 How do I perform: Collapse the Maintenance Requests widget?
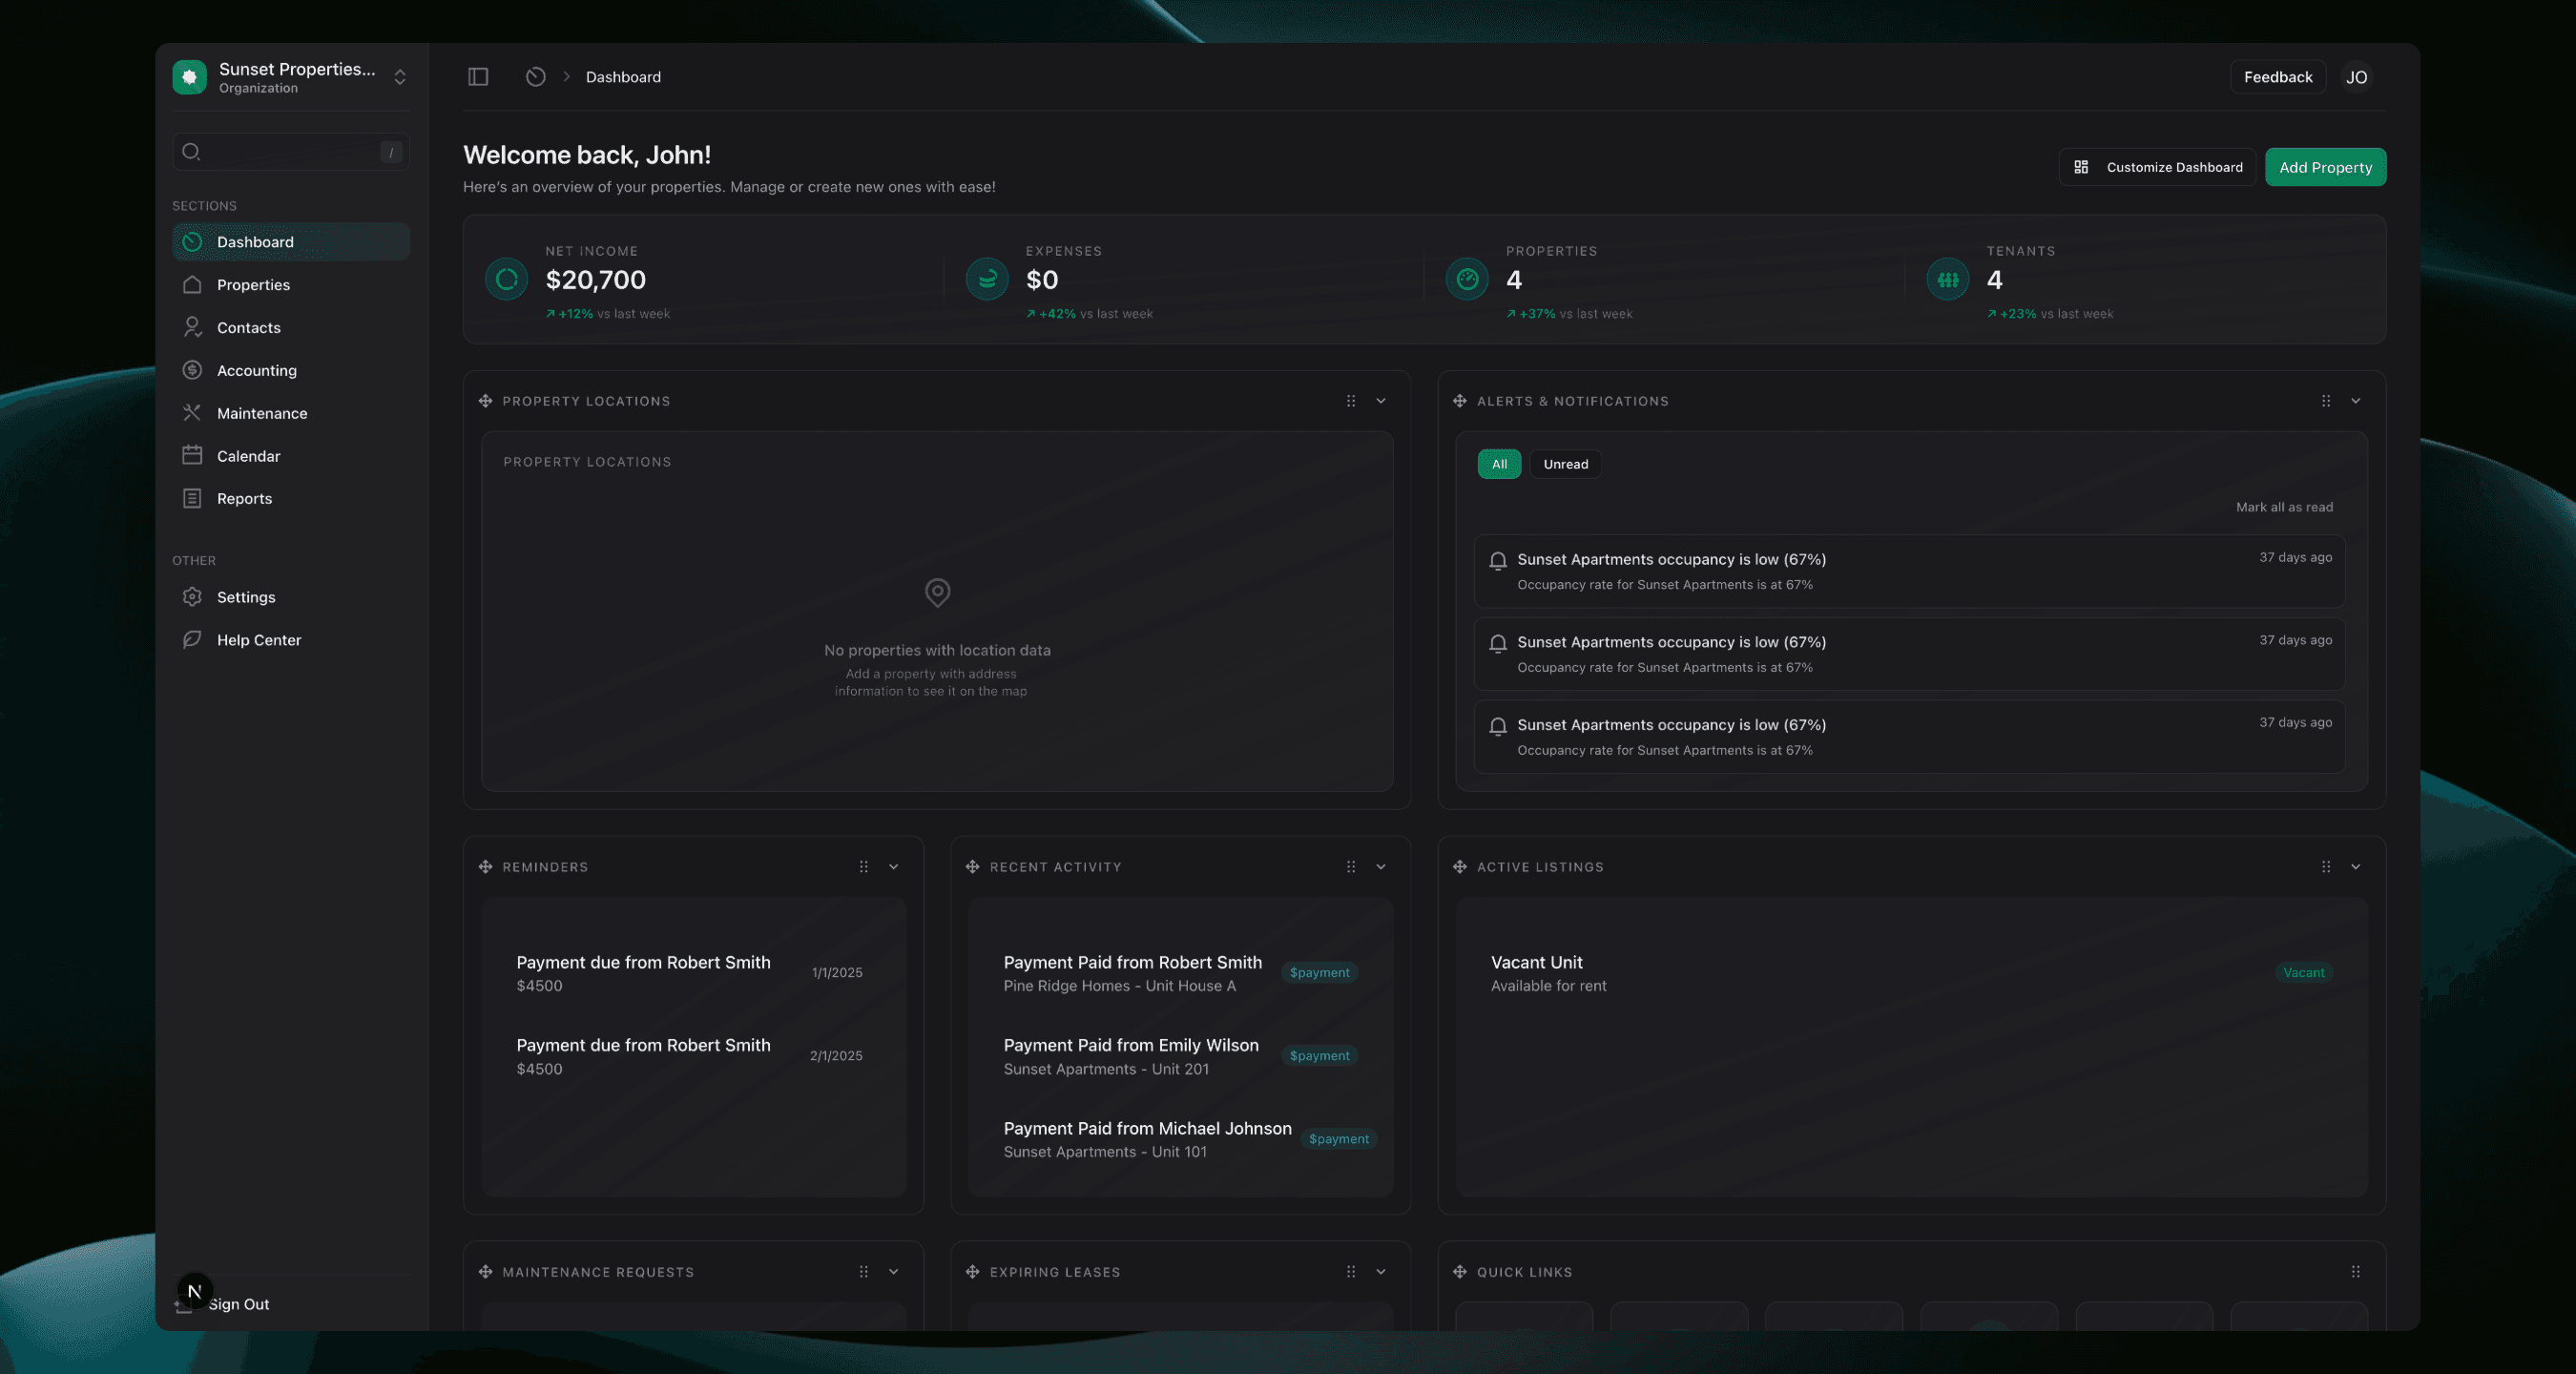click(x=894, y=1272)
